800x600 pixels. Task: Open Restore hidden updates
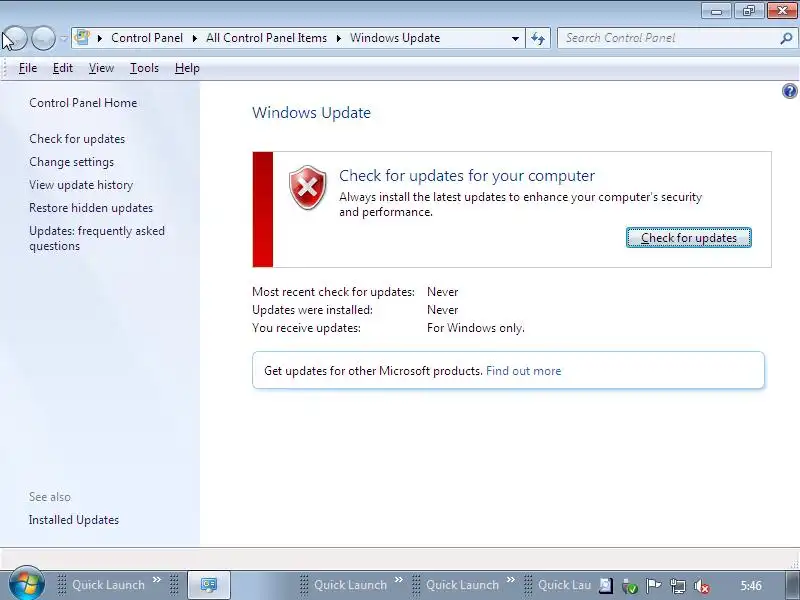tap(91, 208)
